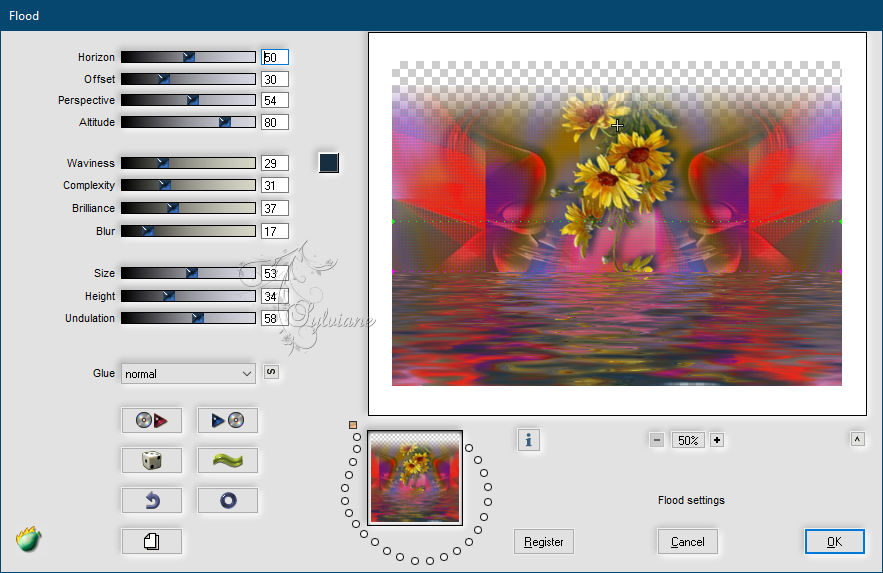
Task: Zoom out with the minus button
Action: pos(657,440)
